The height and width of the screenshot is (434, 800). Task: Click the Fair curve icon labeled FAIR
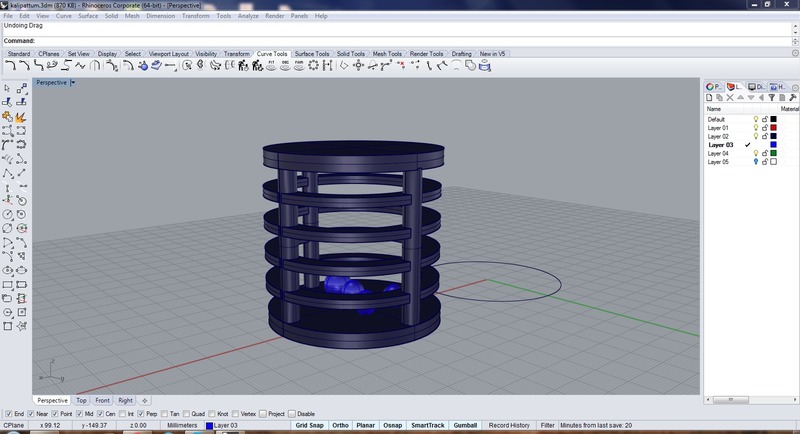click(x=299, y=65)
